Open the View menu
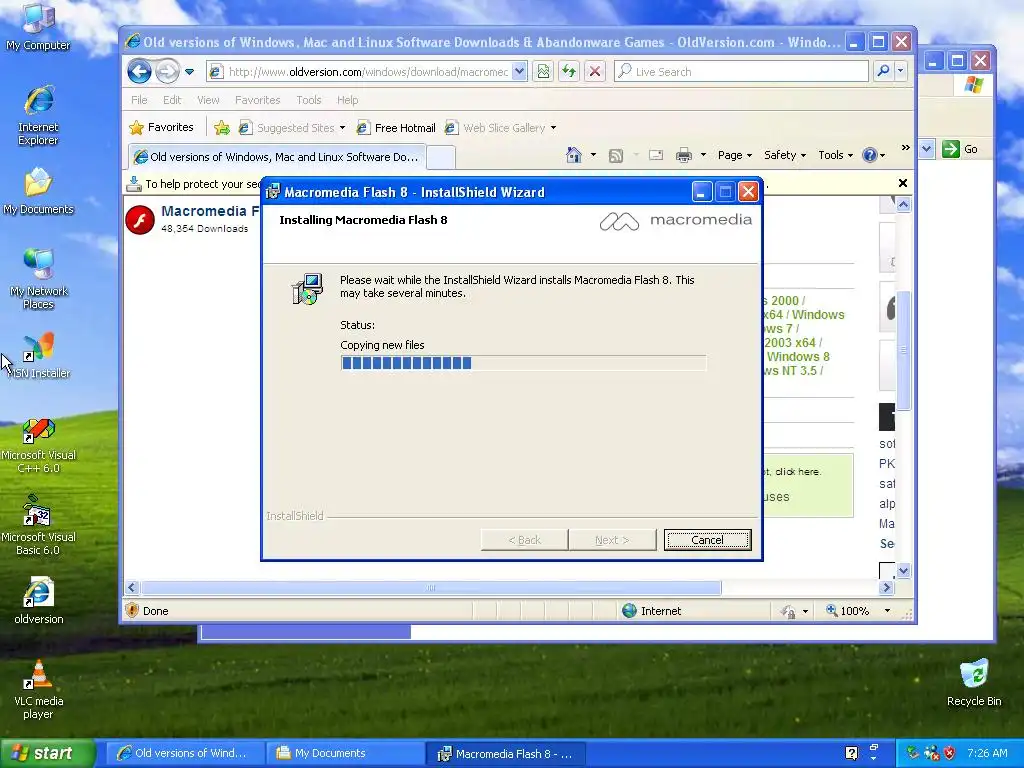The image size is (1024, 768). pos(208,100)
